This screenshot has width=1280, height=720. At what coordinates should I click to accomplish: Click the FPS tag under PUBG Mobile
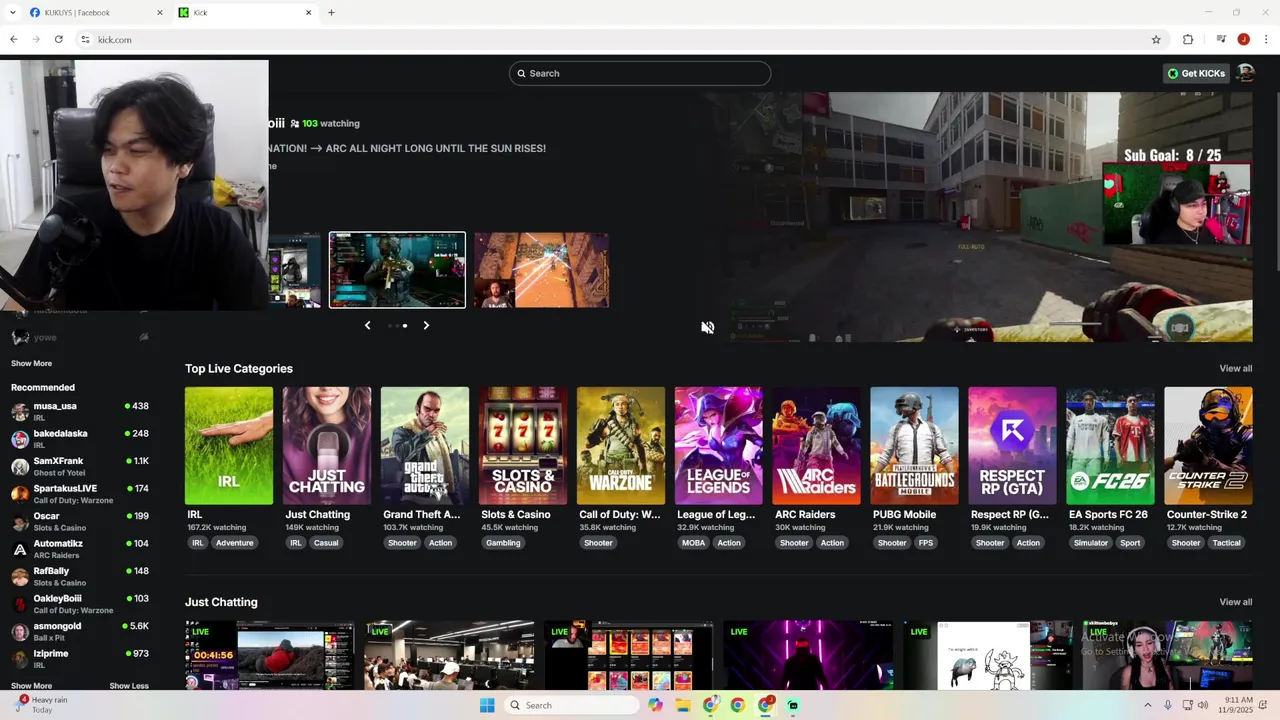point(926,543)
